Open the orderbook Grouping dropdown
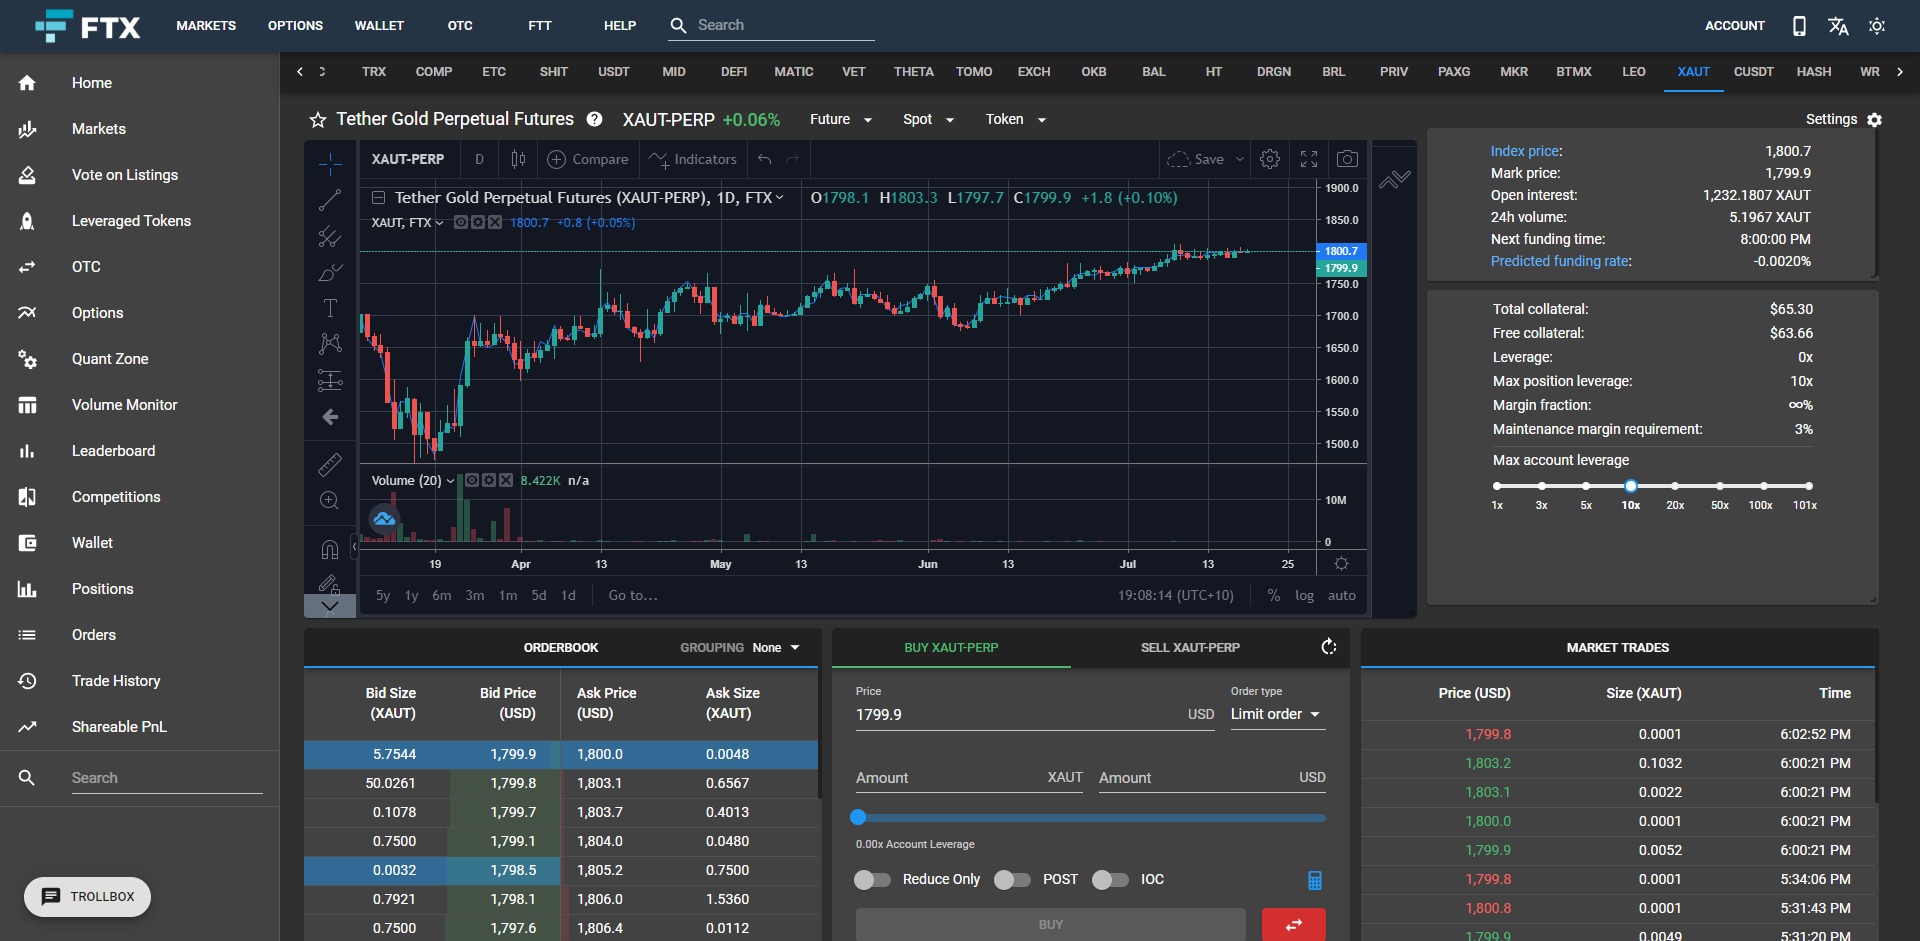1920x941 pixels. click(x=775, y=647)
